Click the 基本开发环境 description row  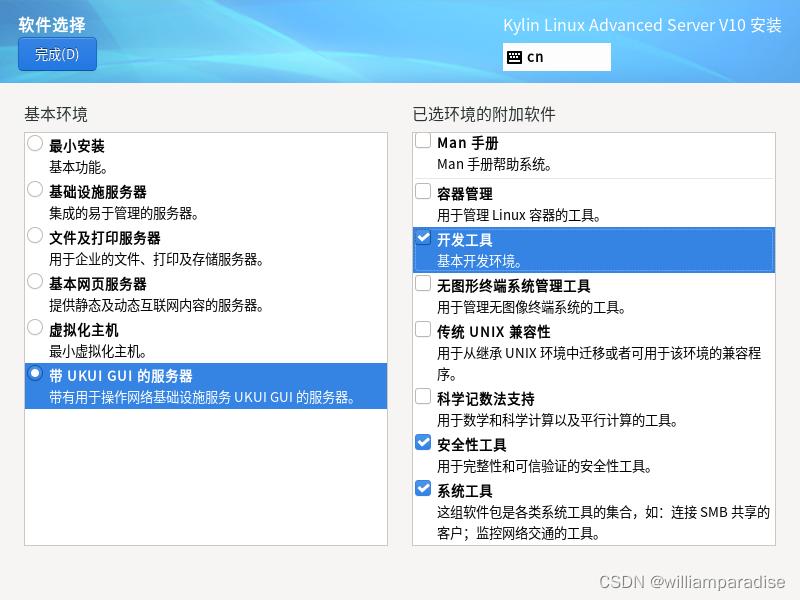(479, 262)
